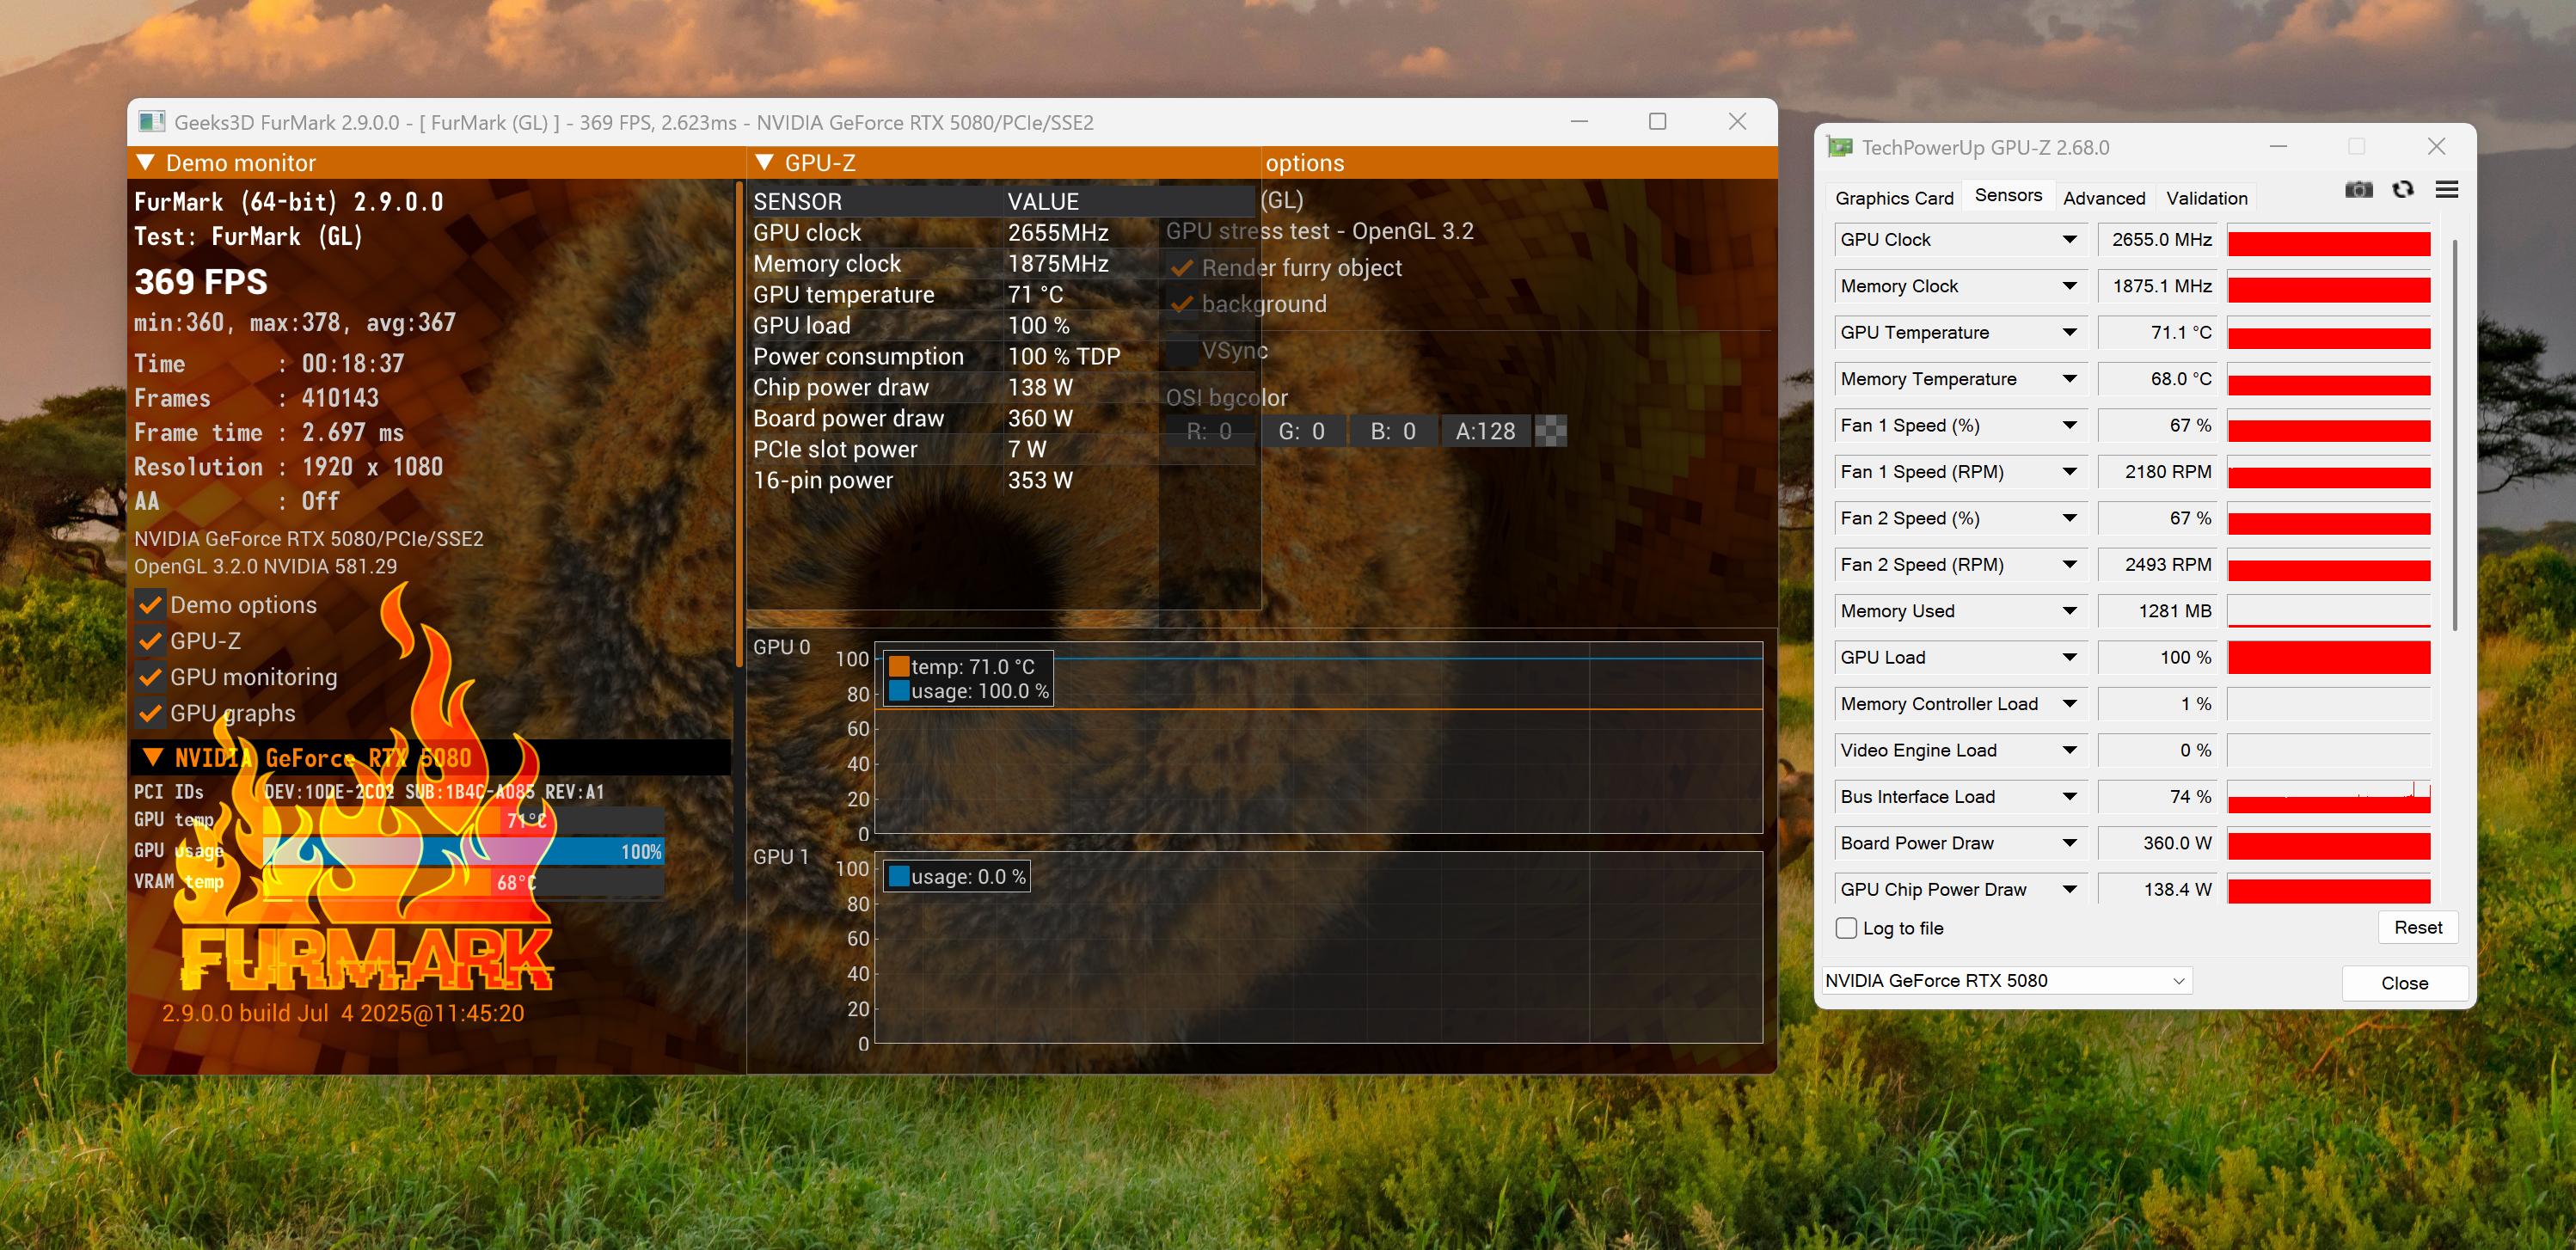Toggle the GPU monitoring checkbox
This screenshot has width=2576, height=1250.
pos(150,677)
